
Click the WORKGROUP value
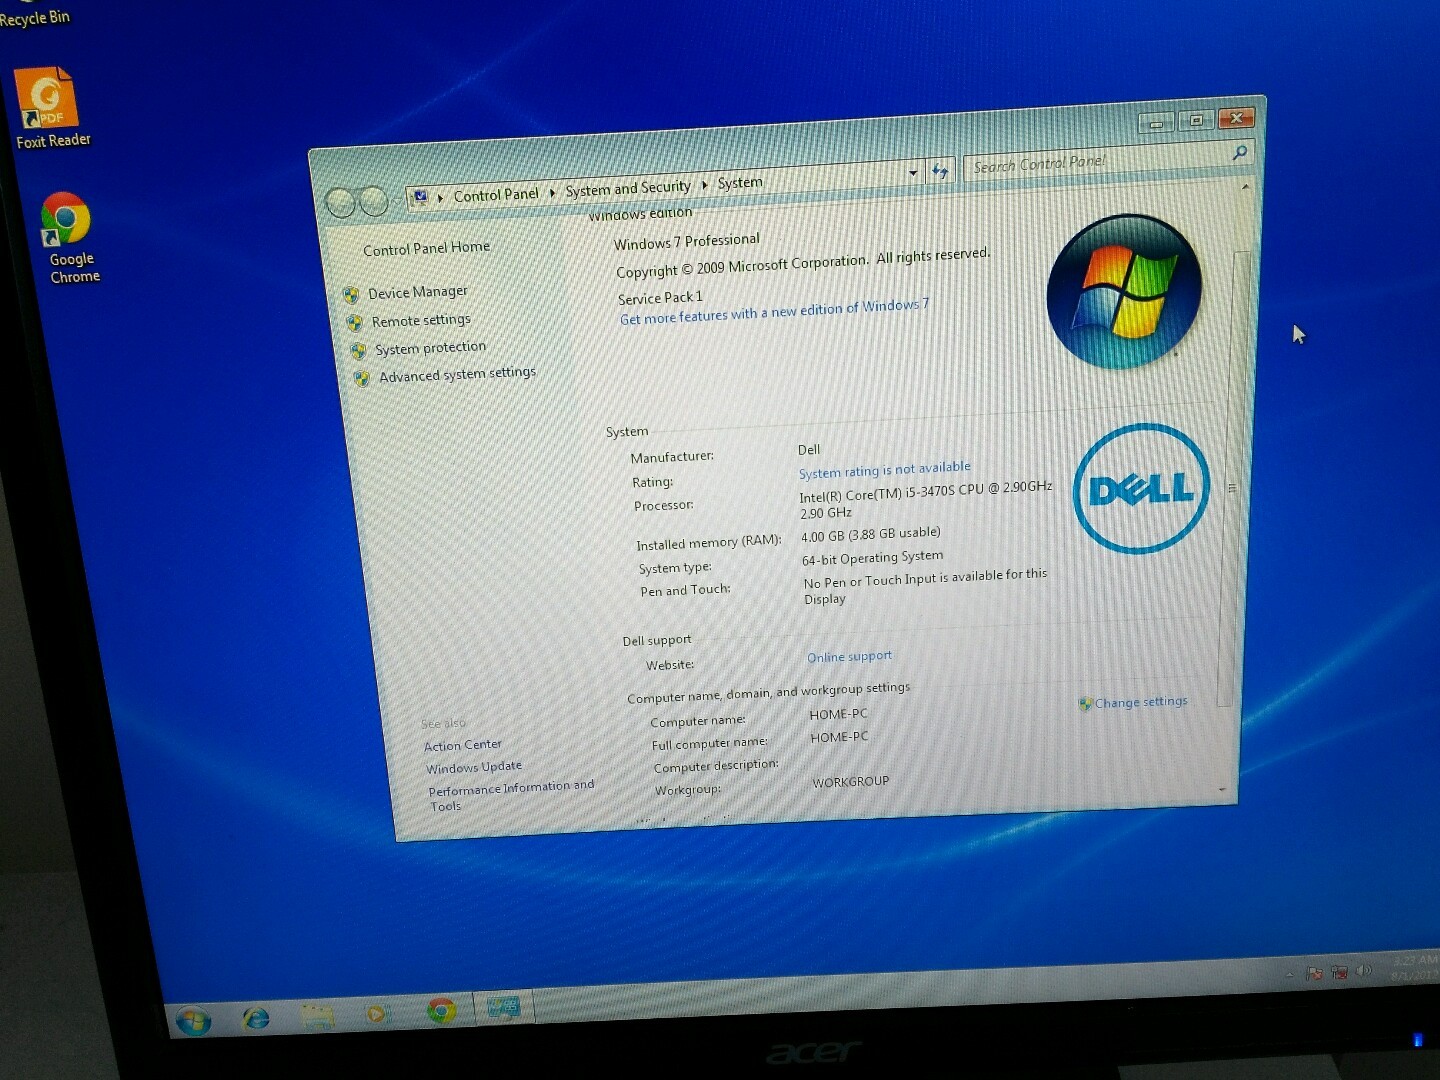tap(850, 782)
